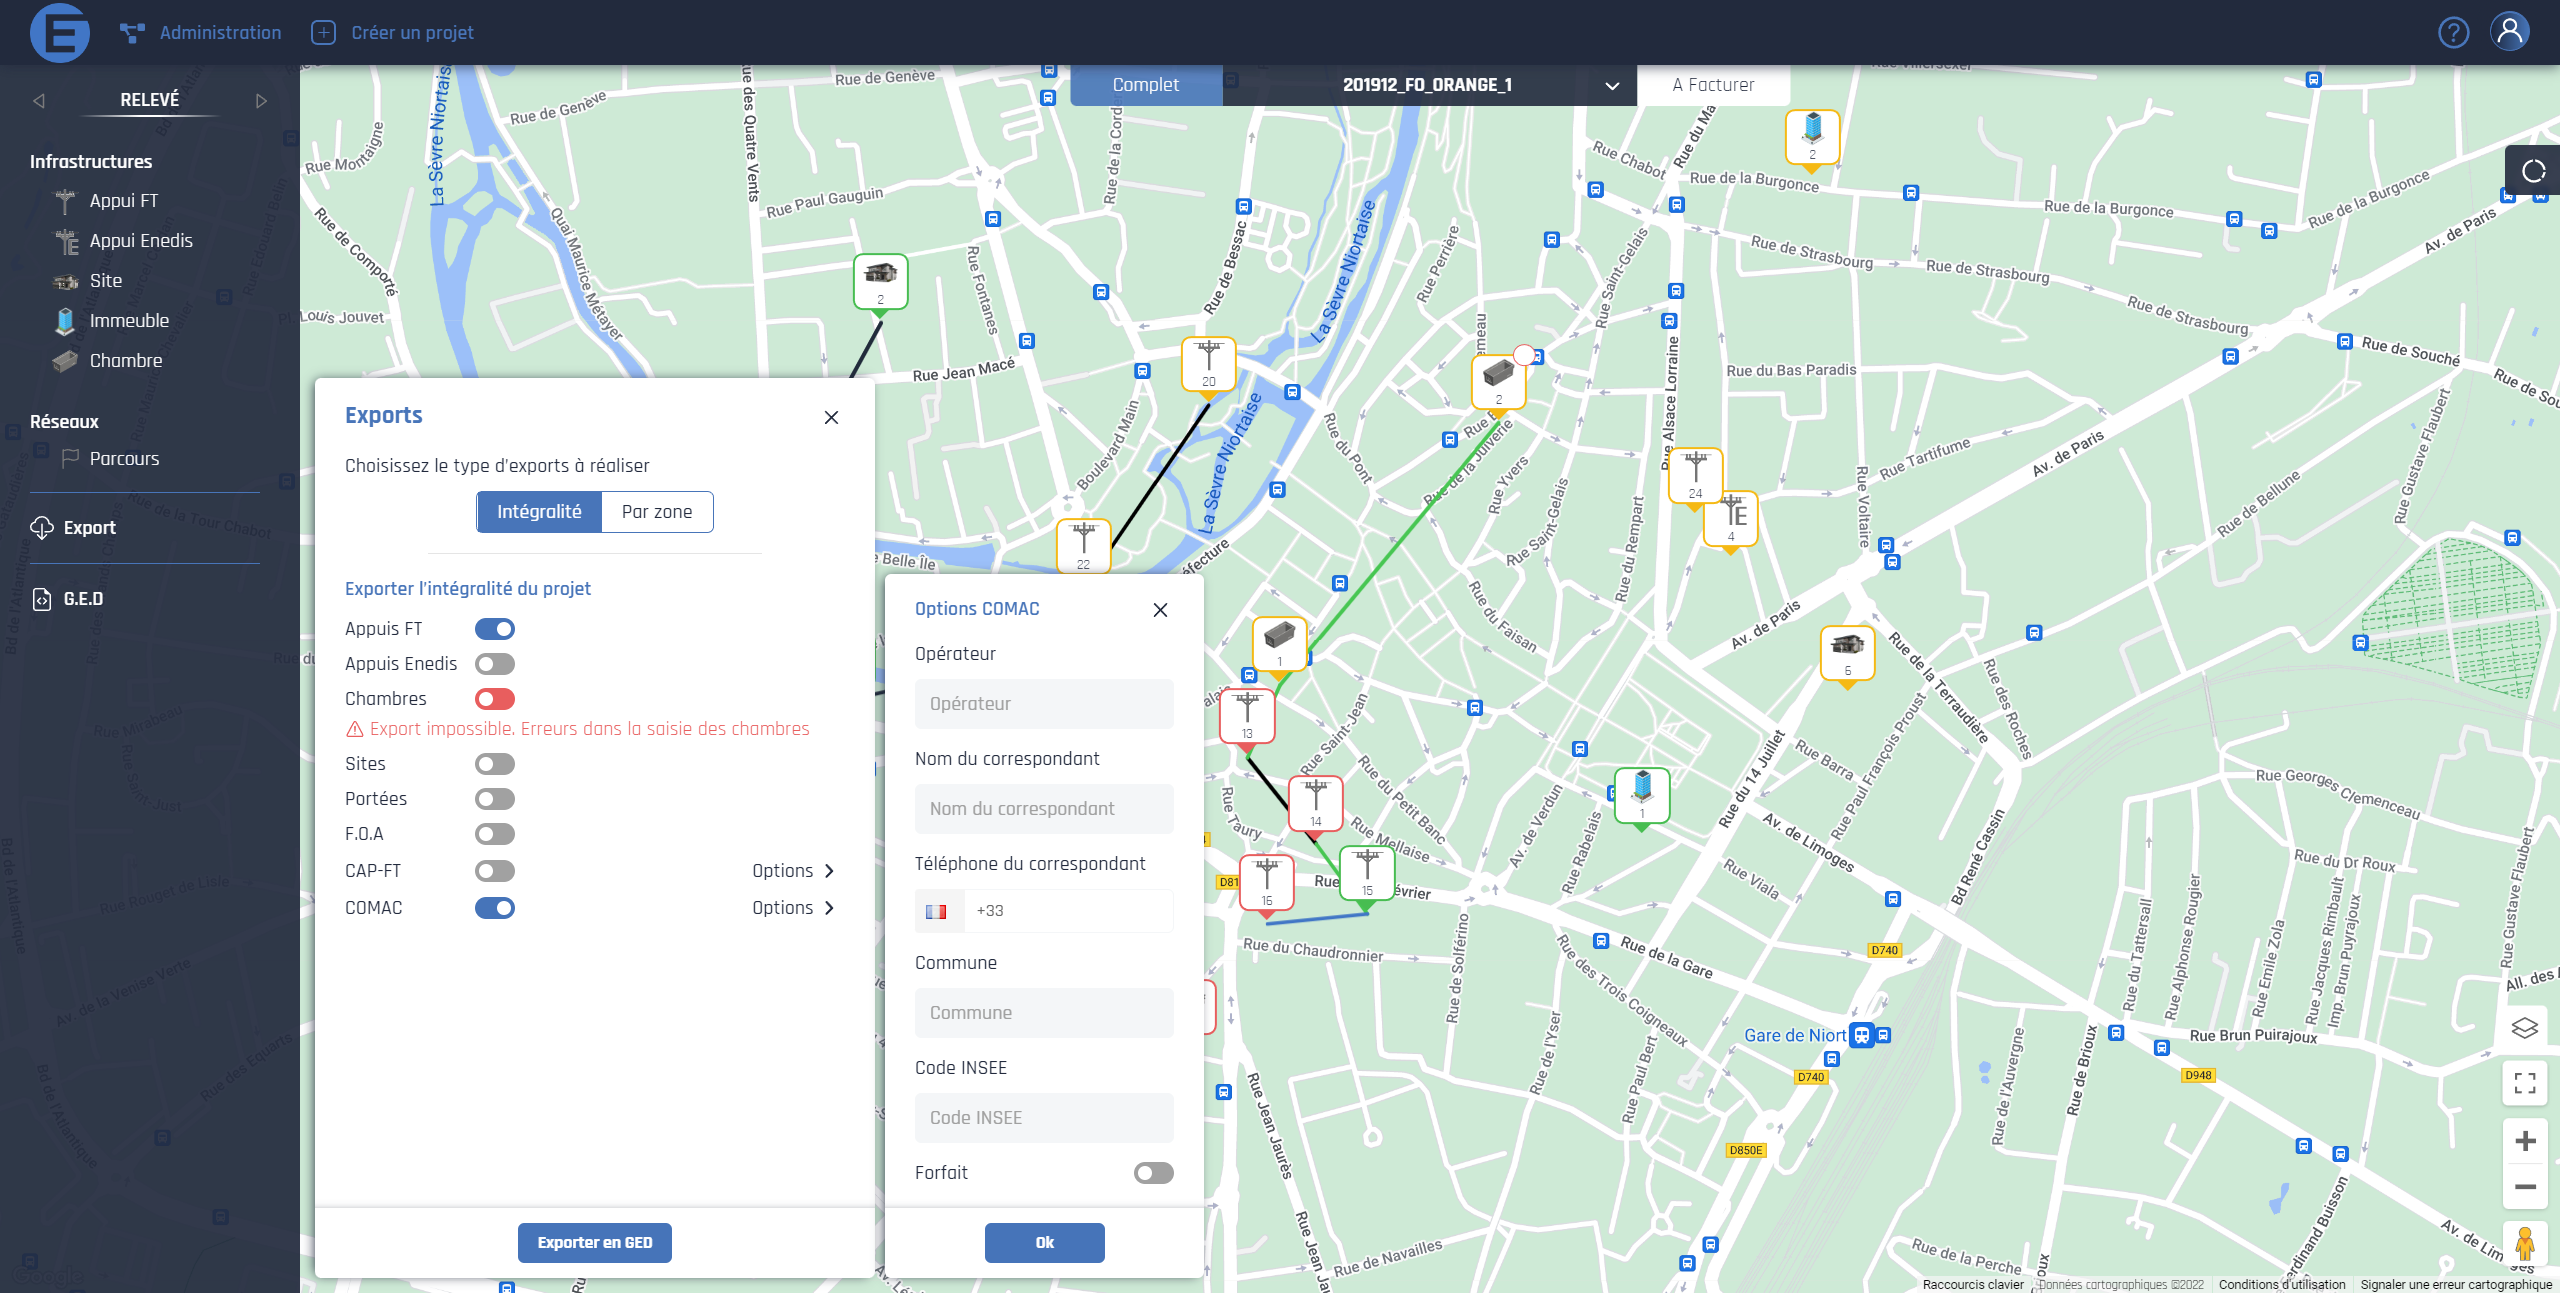Select the Immeuble infrastructure icon

[x=65, y=321]
